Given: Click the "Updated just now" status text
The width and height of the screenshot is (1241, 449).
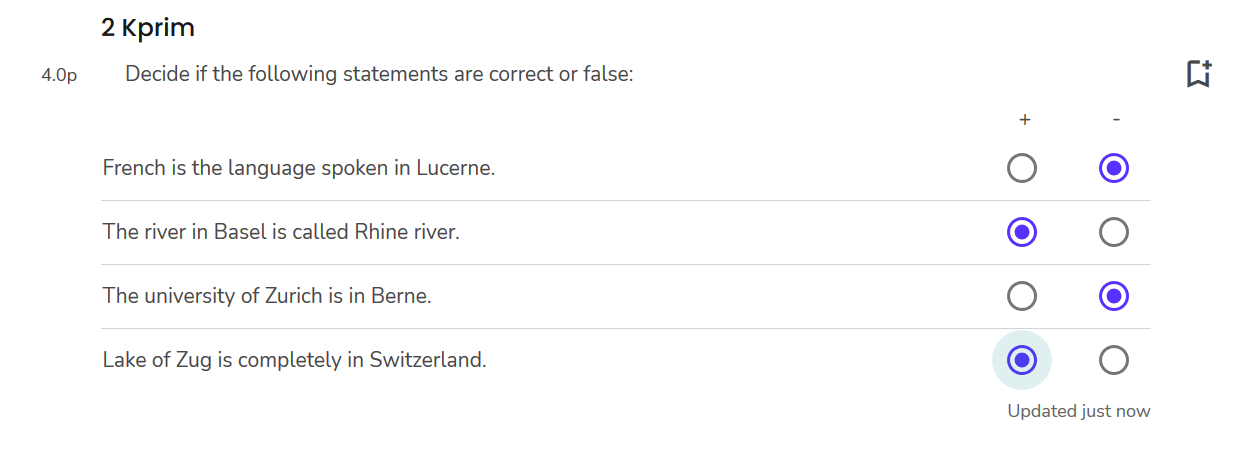Looking at the screenshot, I should pos(1078,411).
